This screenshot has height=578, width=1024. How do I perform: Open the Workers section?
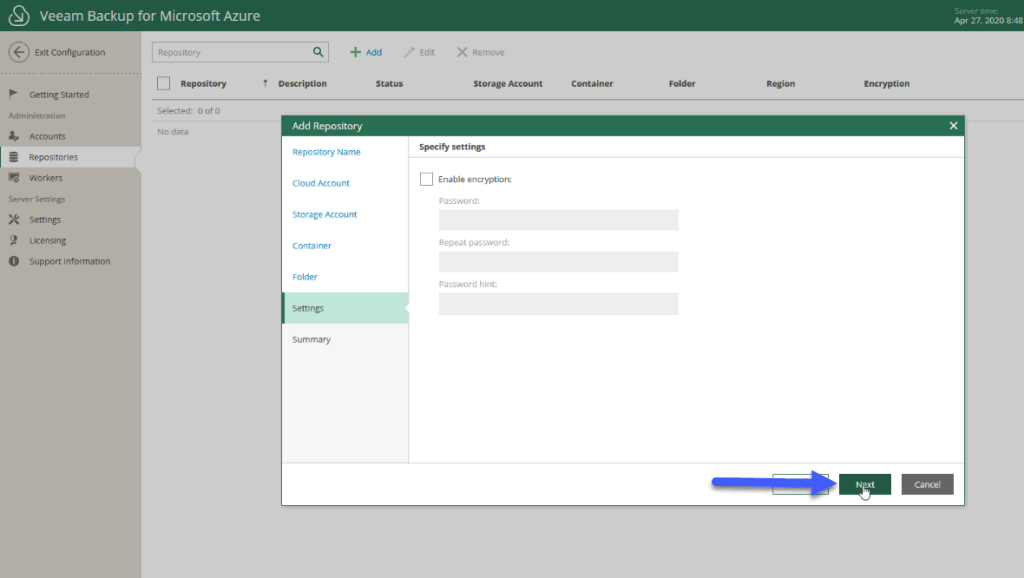point(46,178)
